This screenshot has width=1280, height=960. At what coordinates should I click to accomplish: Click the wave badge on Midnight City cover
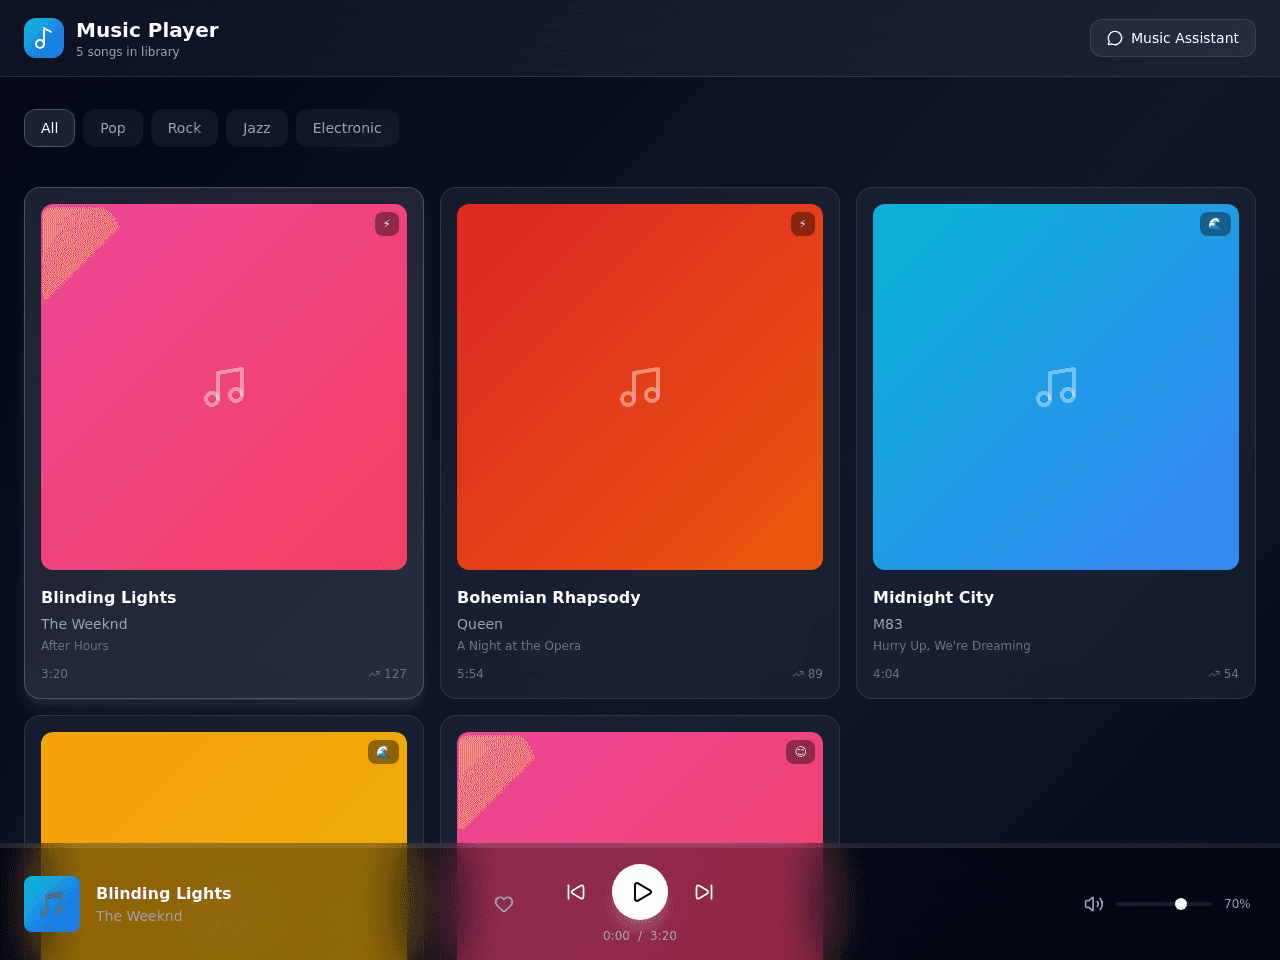point(1215,224)
